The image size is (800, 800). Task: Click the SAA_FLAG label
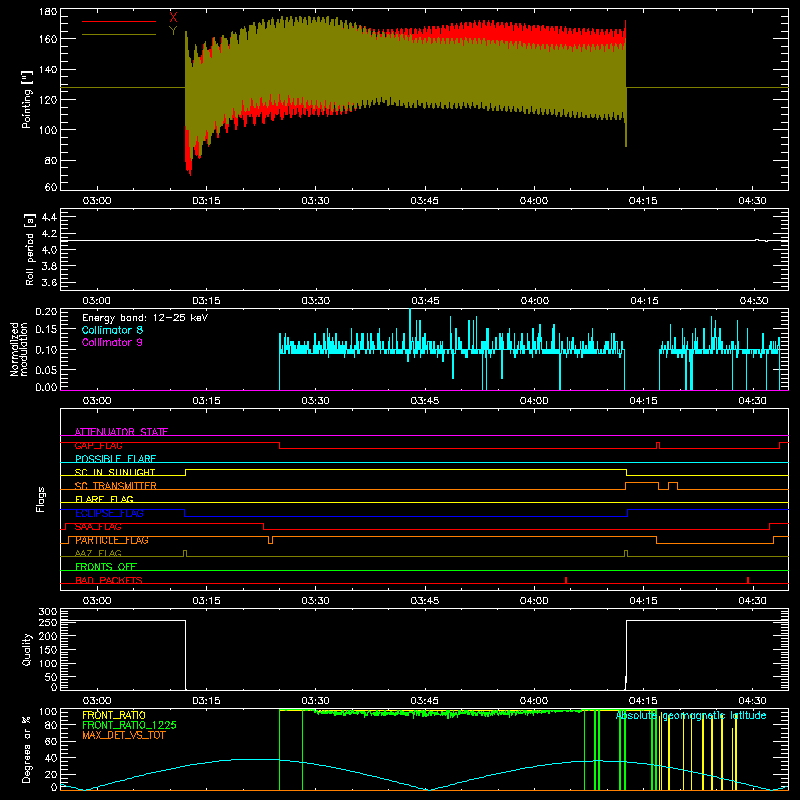(98, 527)
